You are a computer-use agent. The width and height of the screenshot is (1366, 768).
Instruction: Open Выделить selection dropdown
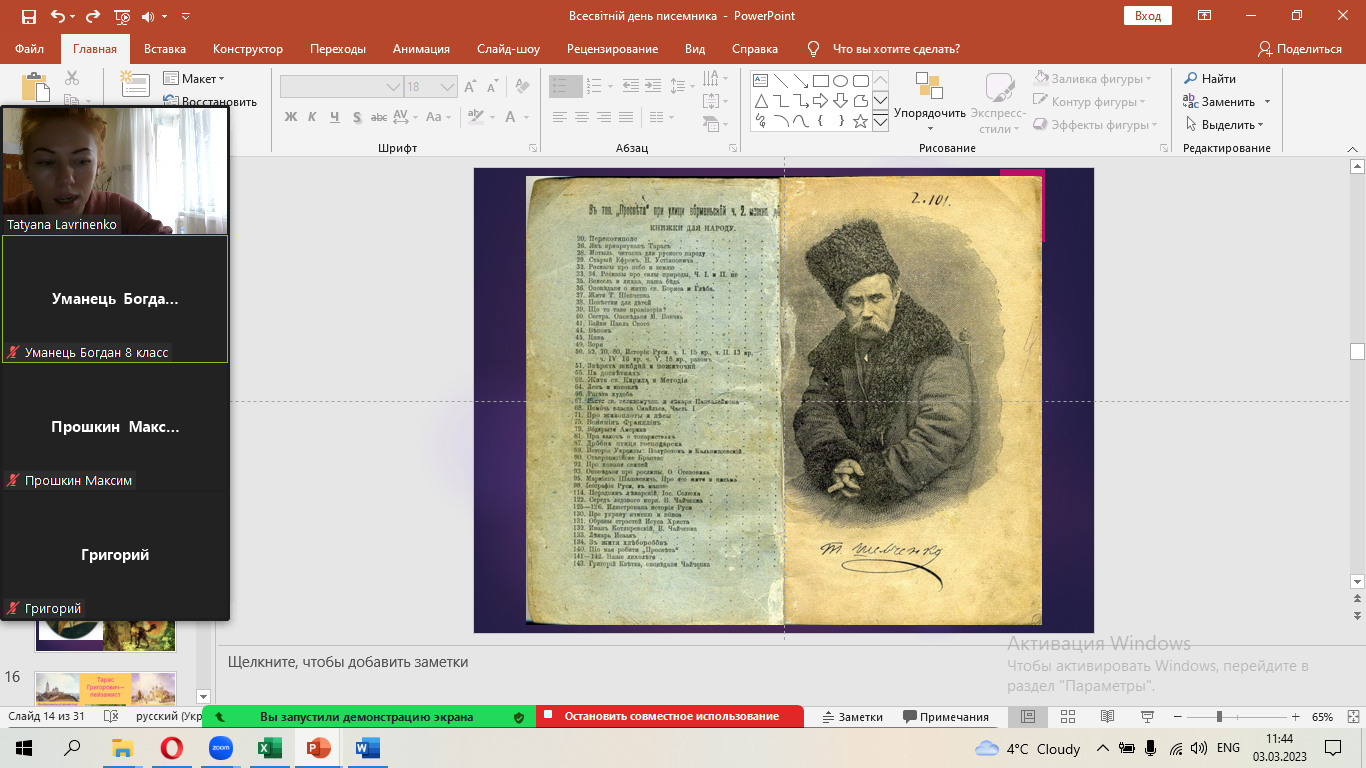(1224, 125)
